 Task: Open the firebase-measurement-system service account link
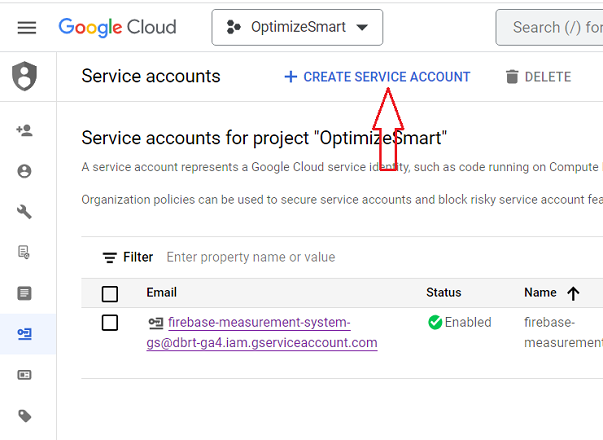tap(262, 332)
